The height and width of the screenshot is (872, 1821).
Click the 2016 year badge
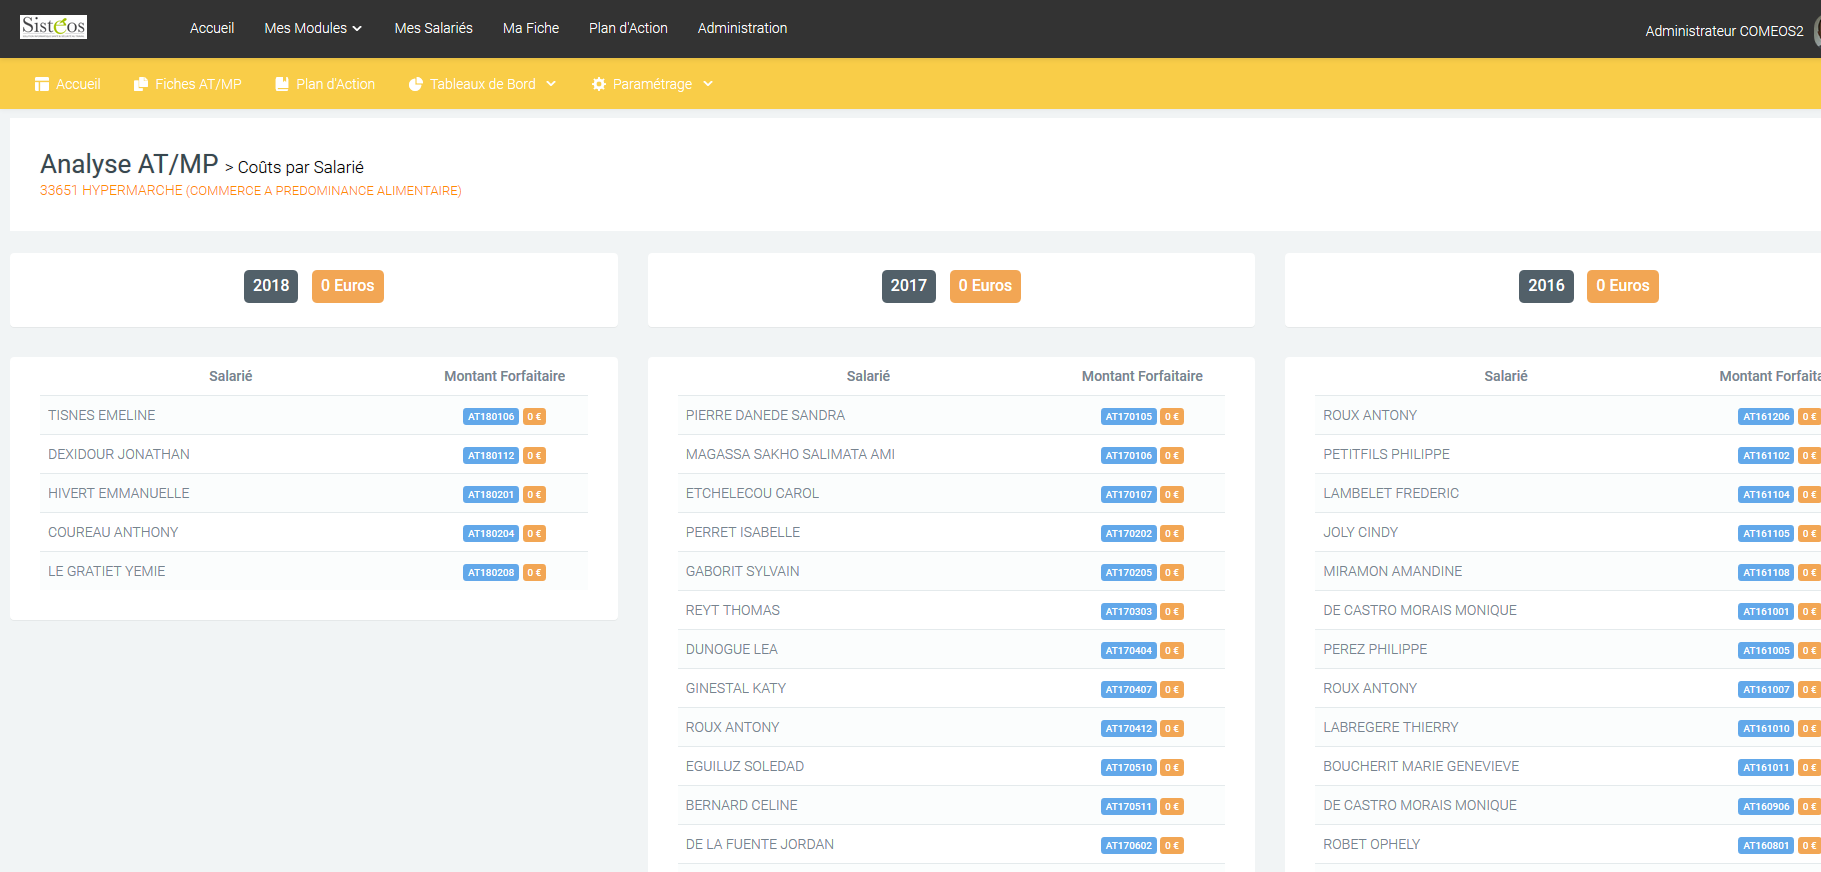coord(1546,286)
